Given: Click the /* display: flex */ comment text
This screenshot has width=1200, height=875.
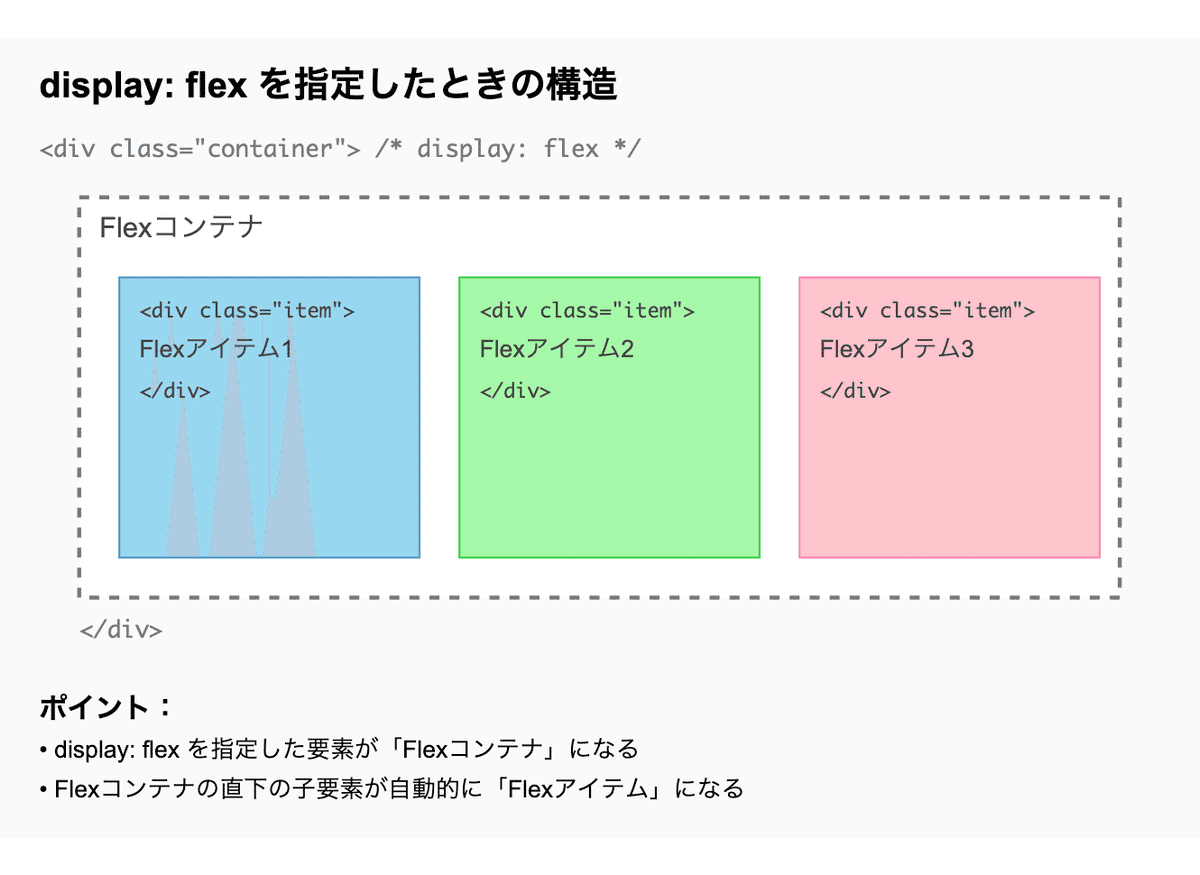Looking at the screenshot, I should tap(508, 149).
